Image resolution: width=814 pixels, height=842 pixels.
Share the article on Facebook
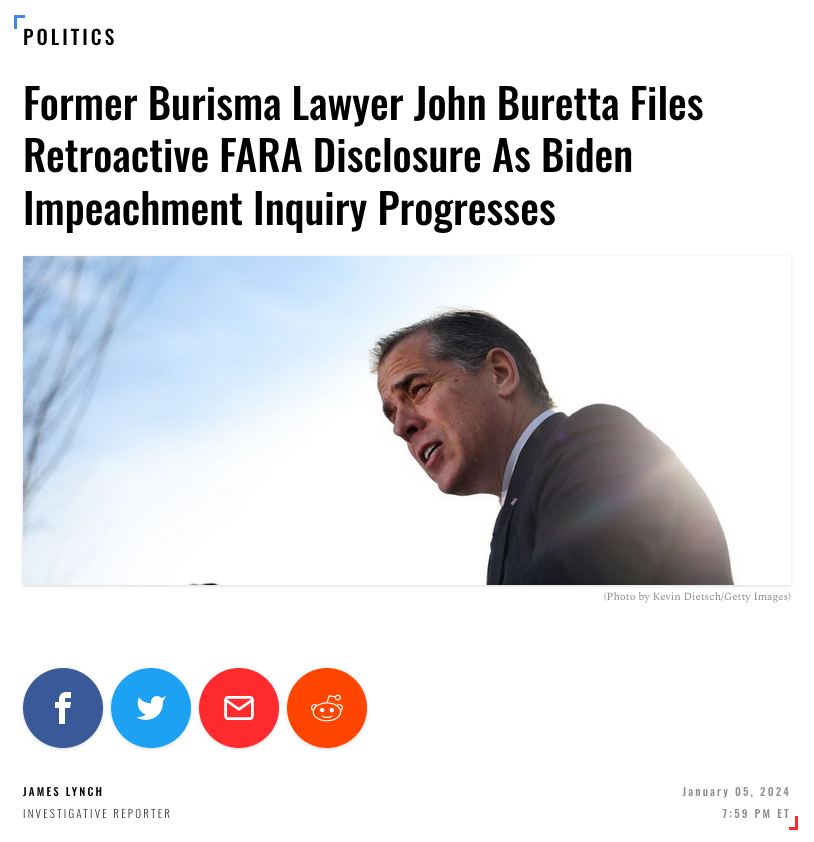[x=63, y=707]
